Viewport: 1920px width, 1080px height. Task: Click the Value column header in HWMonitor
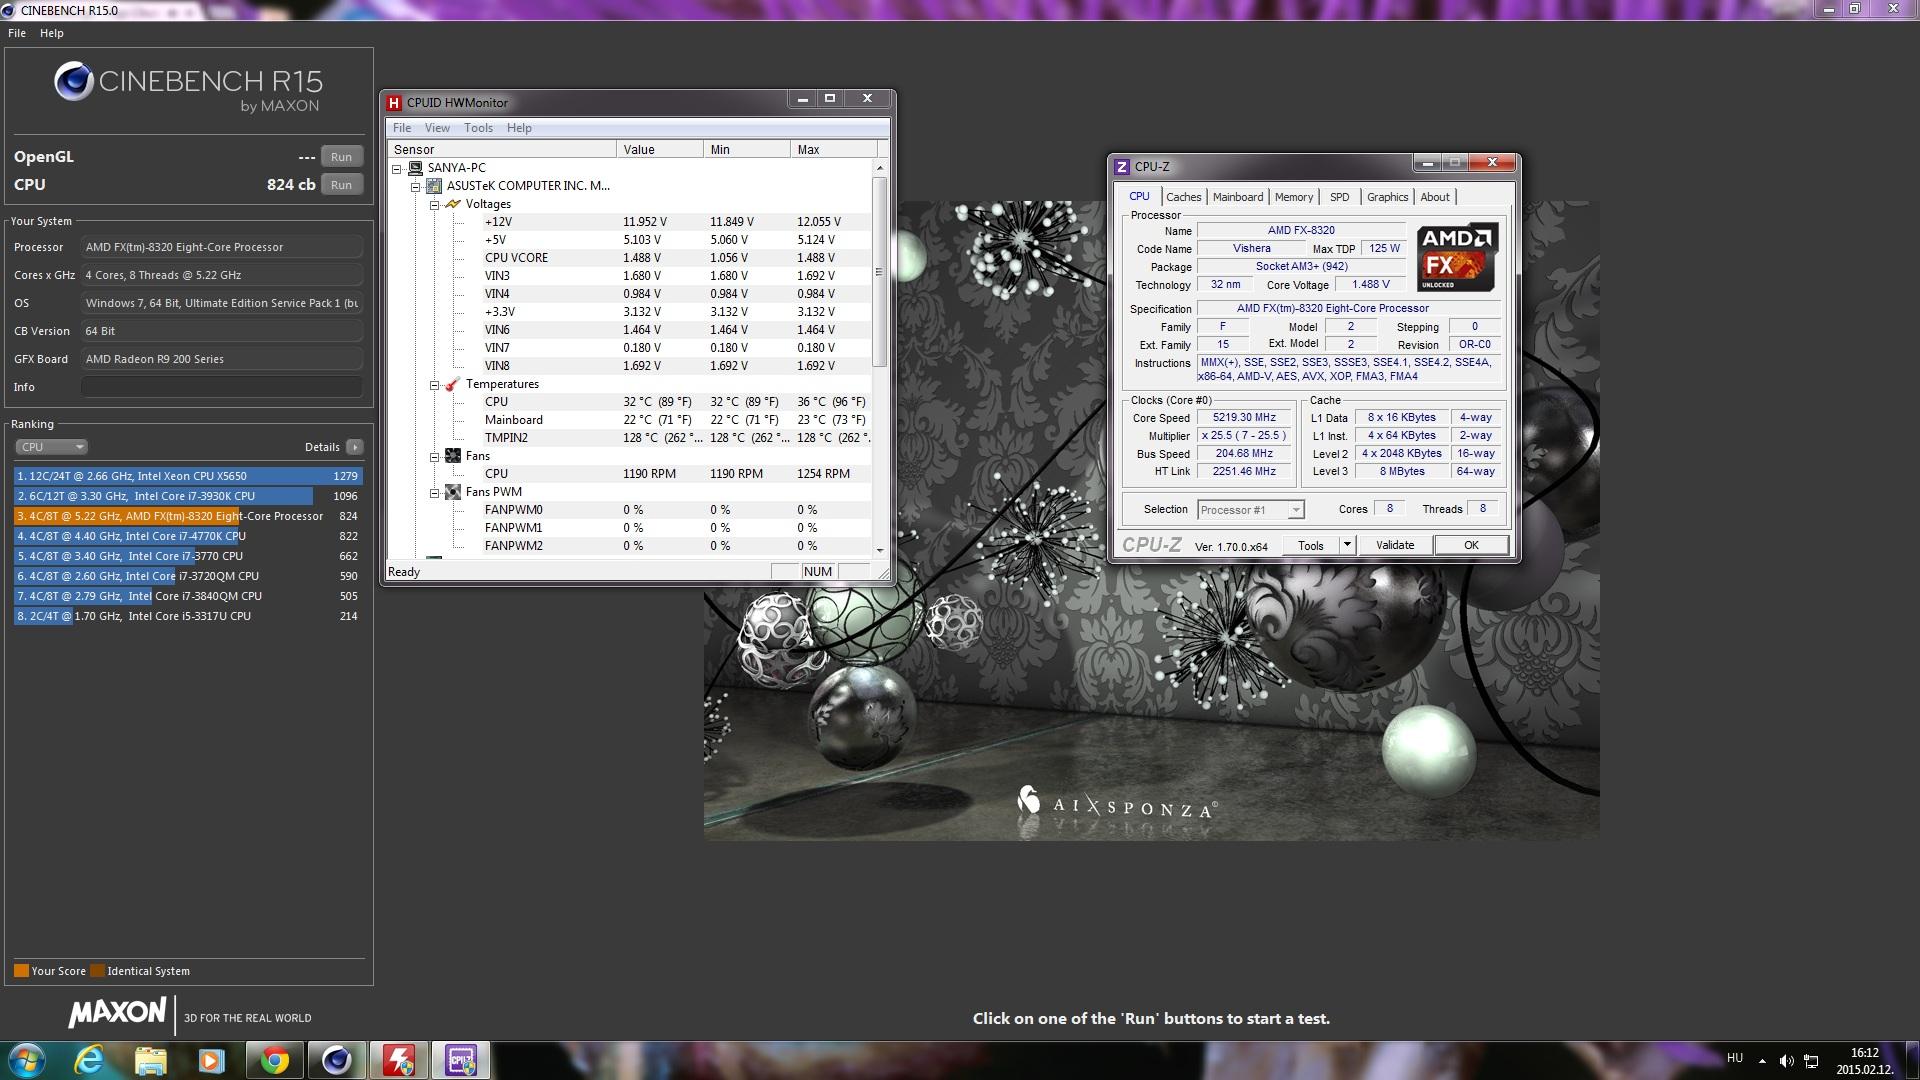[x=660, y=149]
